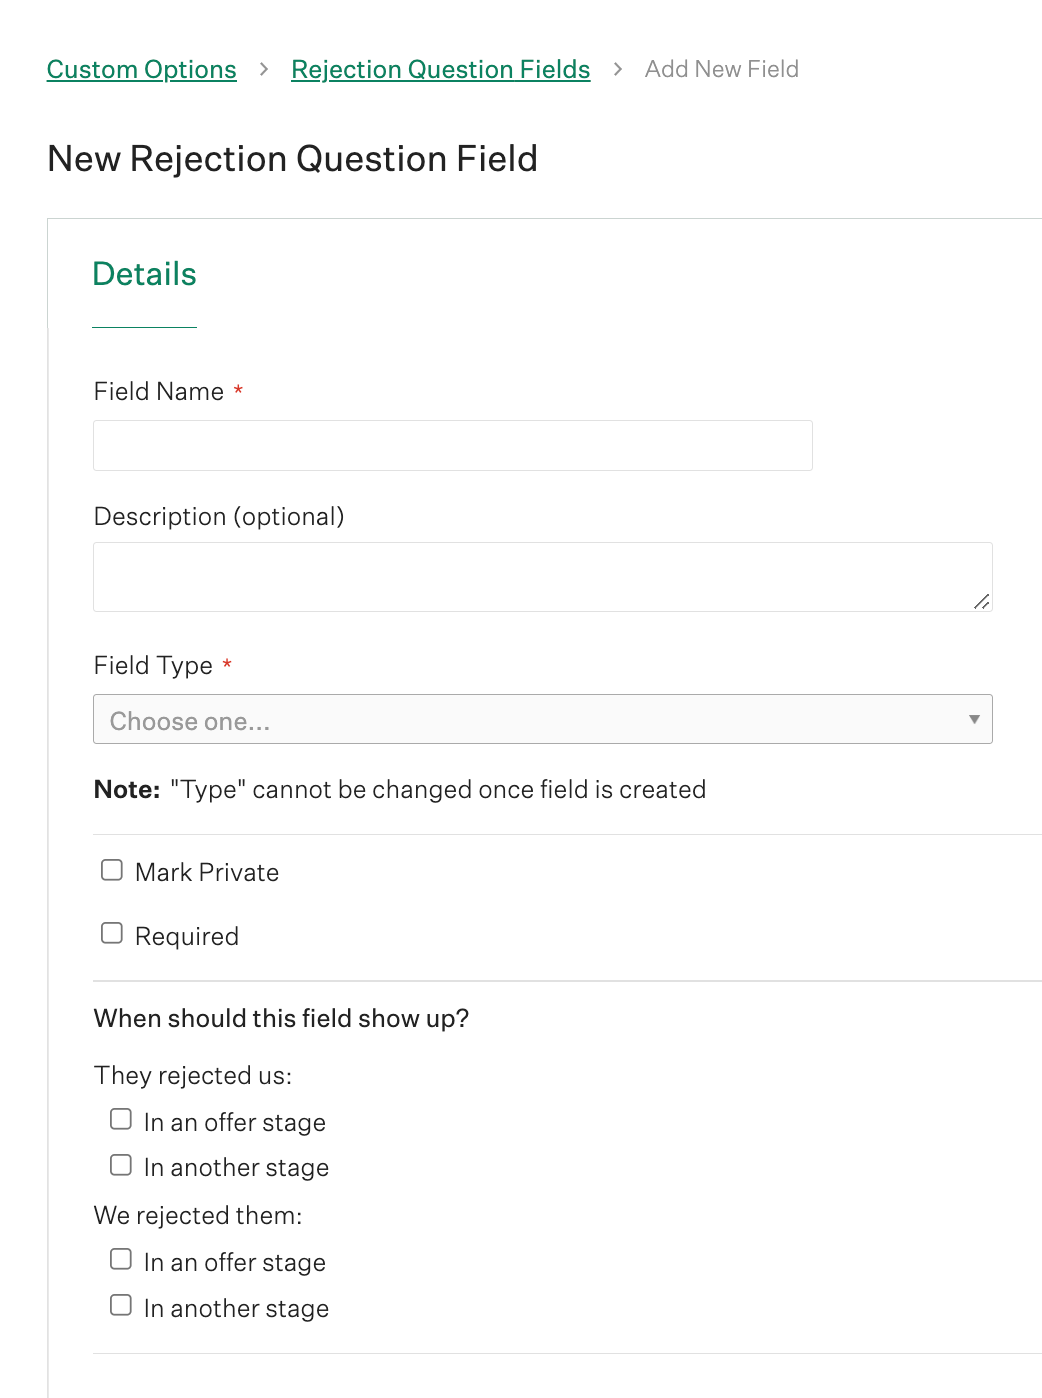The width and height of the screenshot is (1042, 1398).
Task: Click inside the Field Name input
Action: click(452, 445)
